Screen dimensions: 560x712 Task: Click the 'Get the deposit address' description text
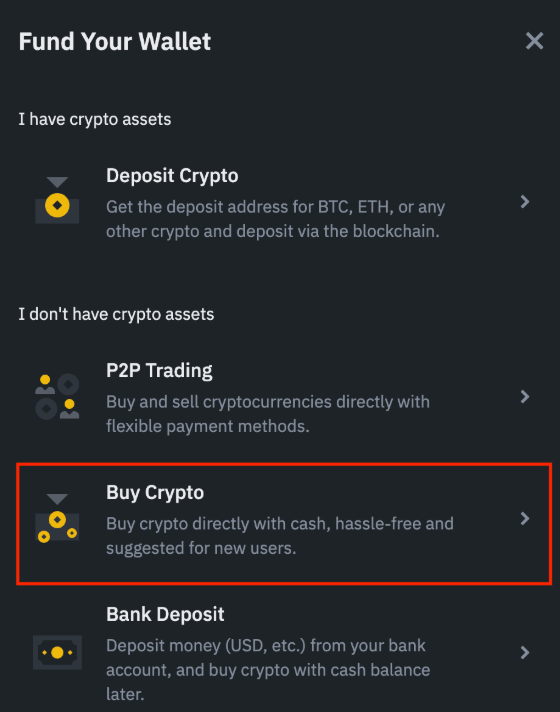[x=275, y=219]
